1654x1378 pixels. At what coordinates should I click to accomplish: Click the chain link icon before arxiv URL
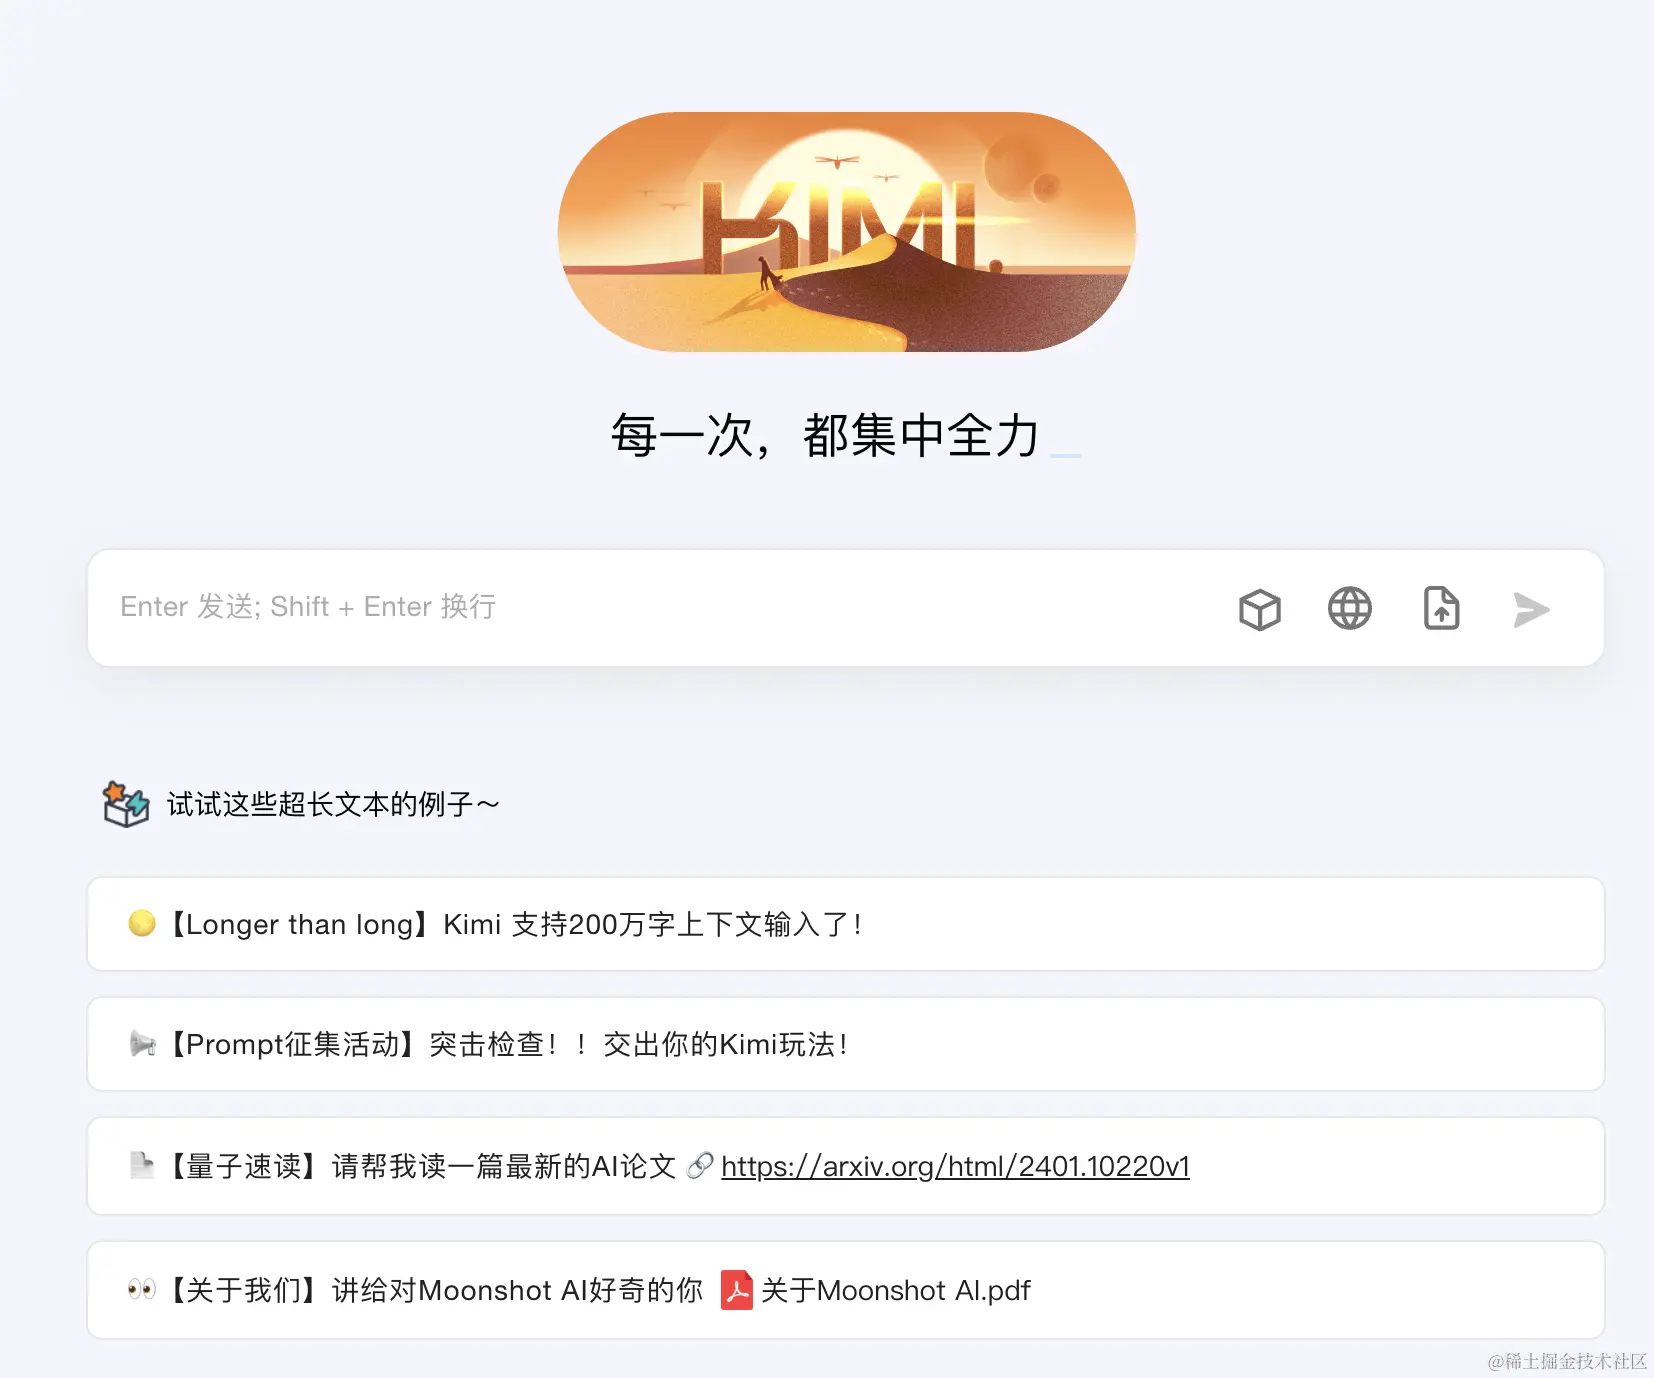[700, 1165]
